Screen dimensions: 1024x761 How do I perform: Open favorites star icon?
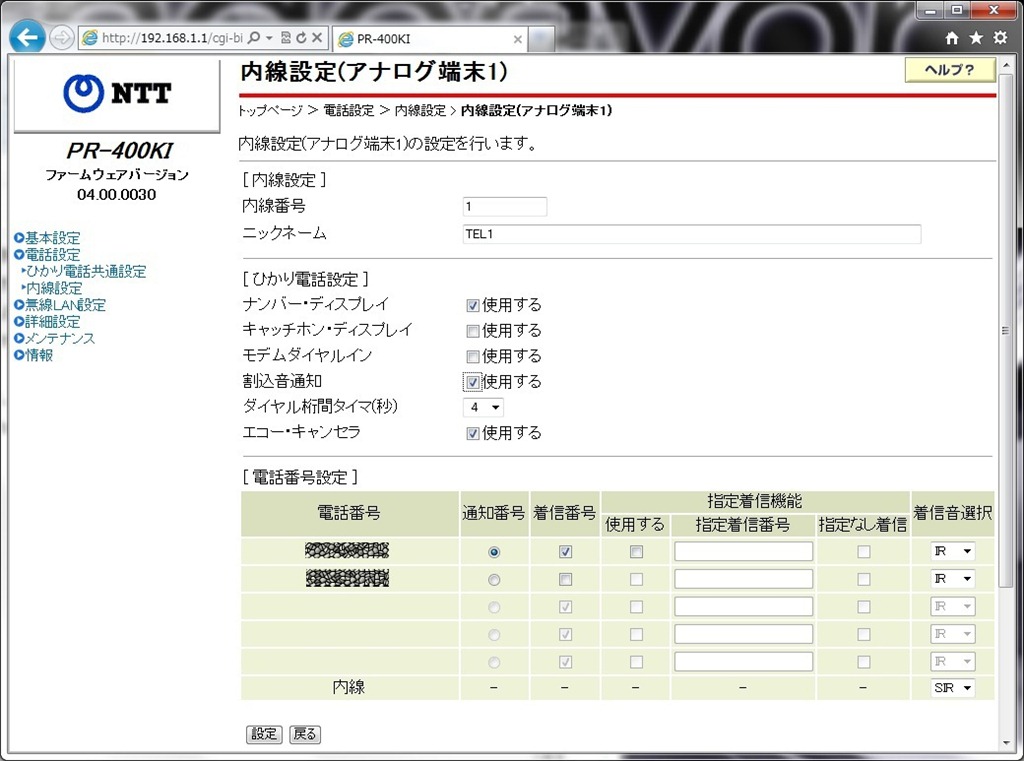click(976, 38)
